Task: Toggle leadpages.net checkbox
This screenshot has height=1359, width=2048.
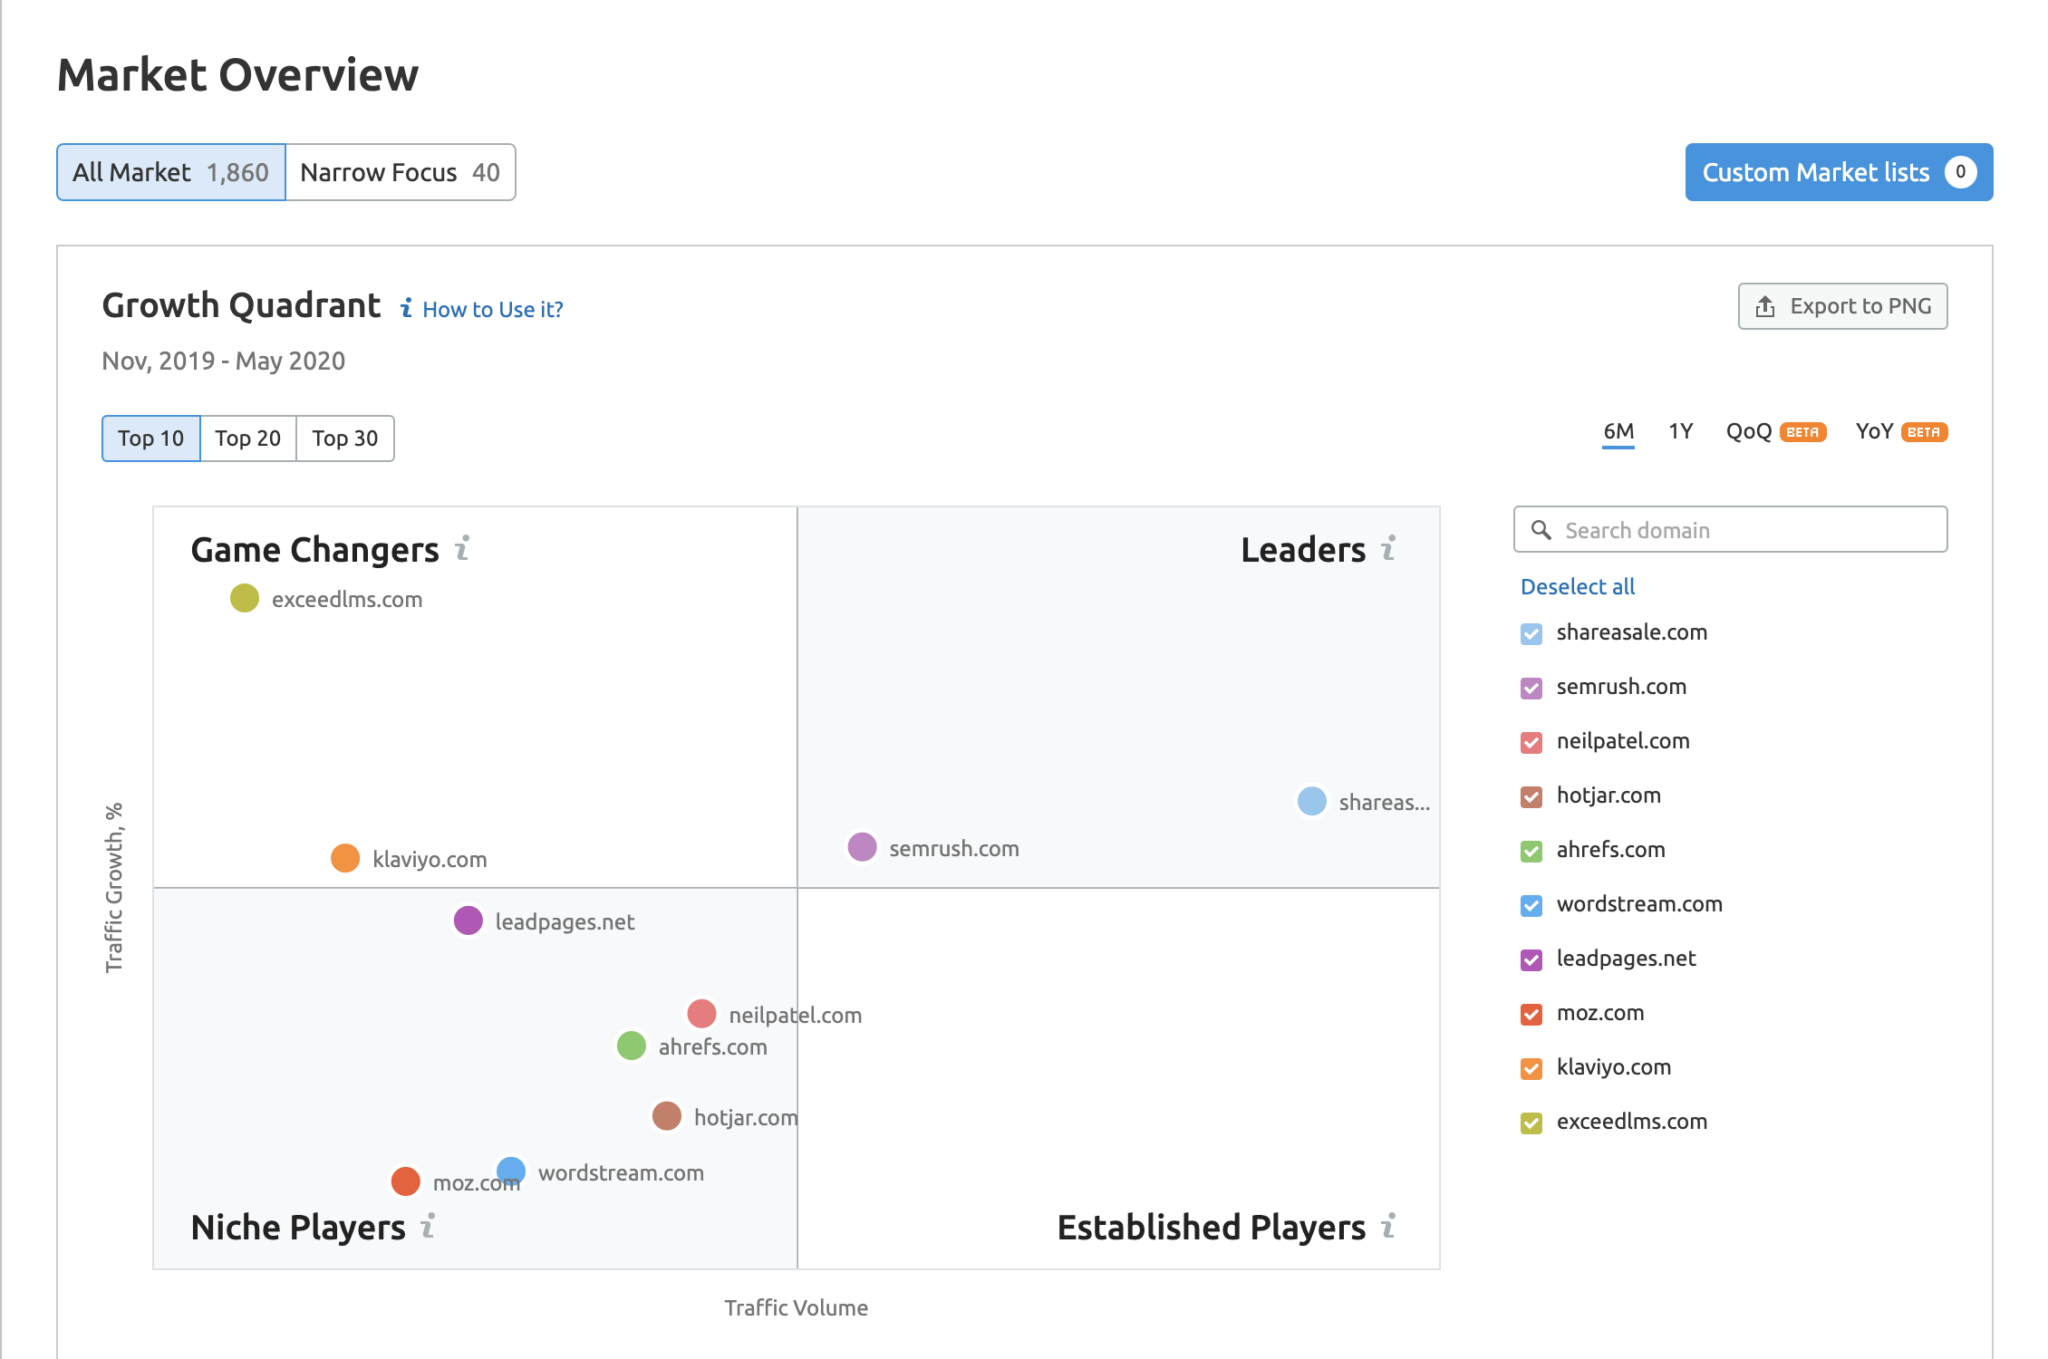Action: 1531,960
